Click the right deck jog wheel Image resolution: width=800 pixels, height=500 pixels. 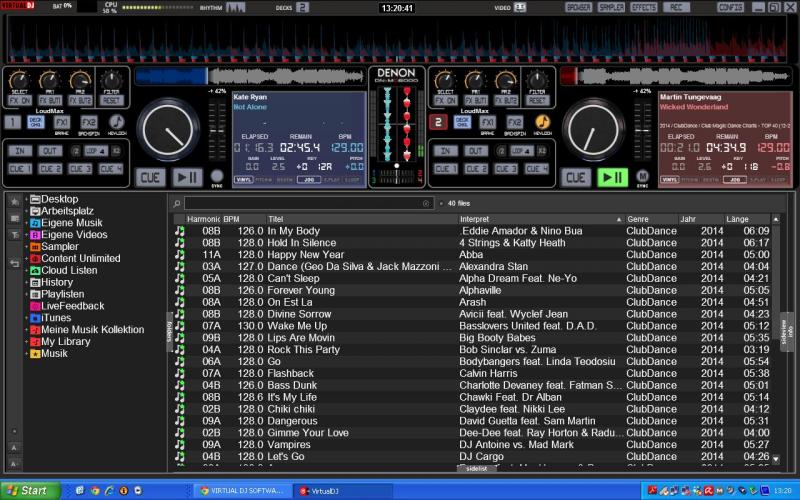593,130
